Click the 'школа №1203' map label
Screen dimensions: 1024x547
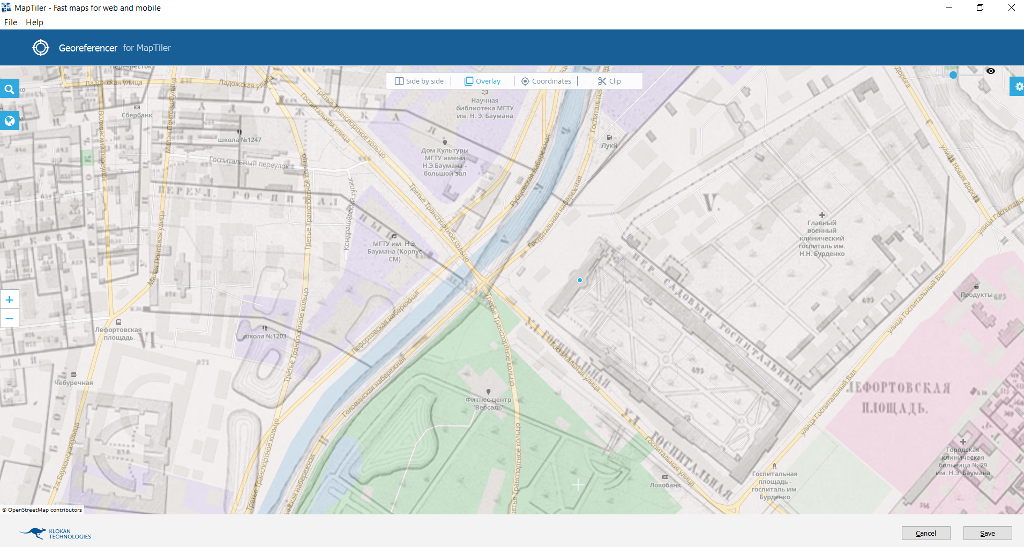(264, 336)
